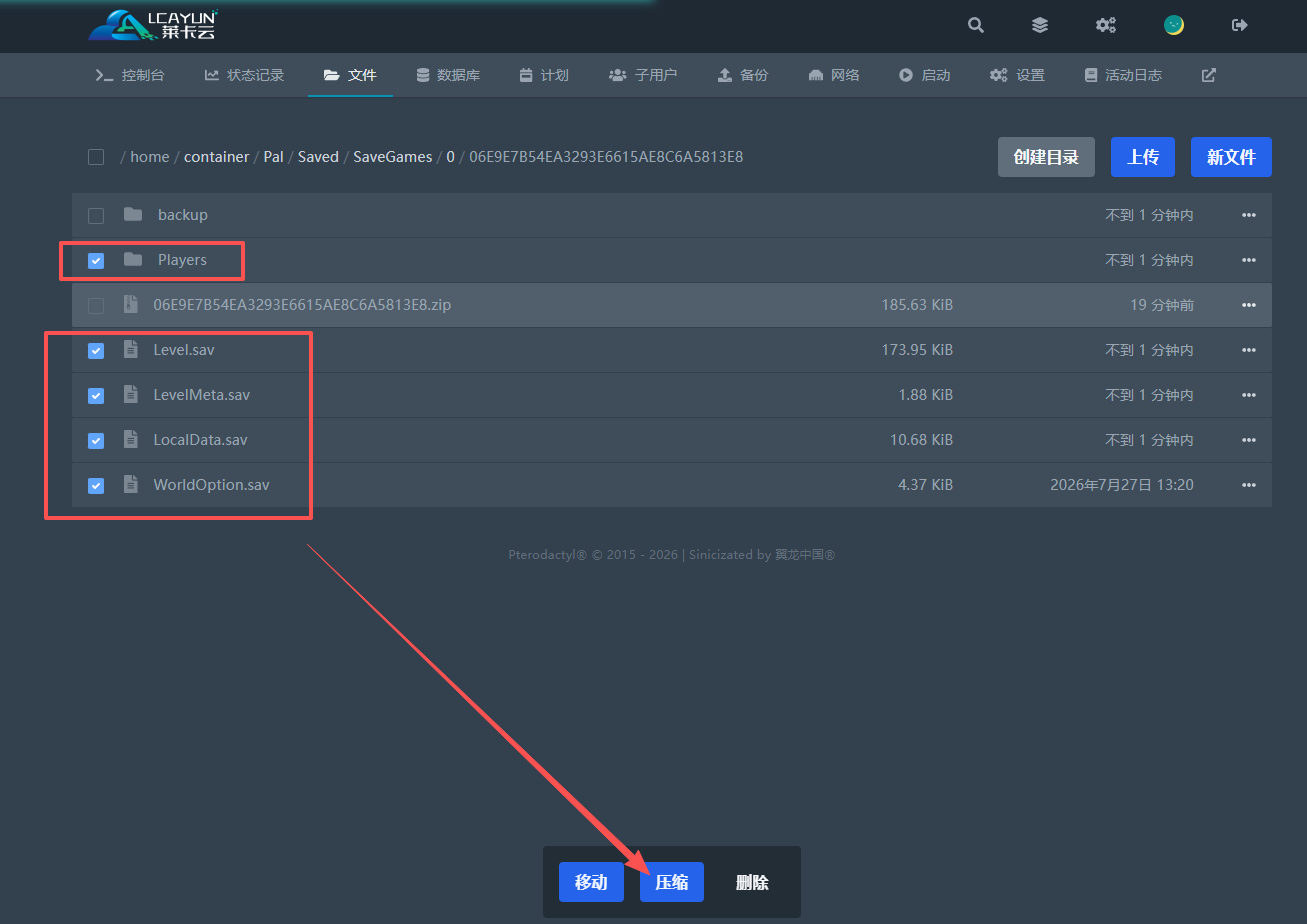Switch to the 状态记录 tab

point(245,75)
